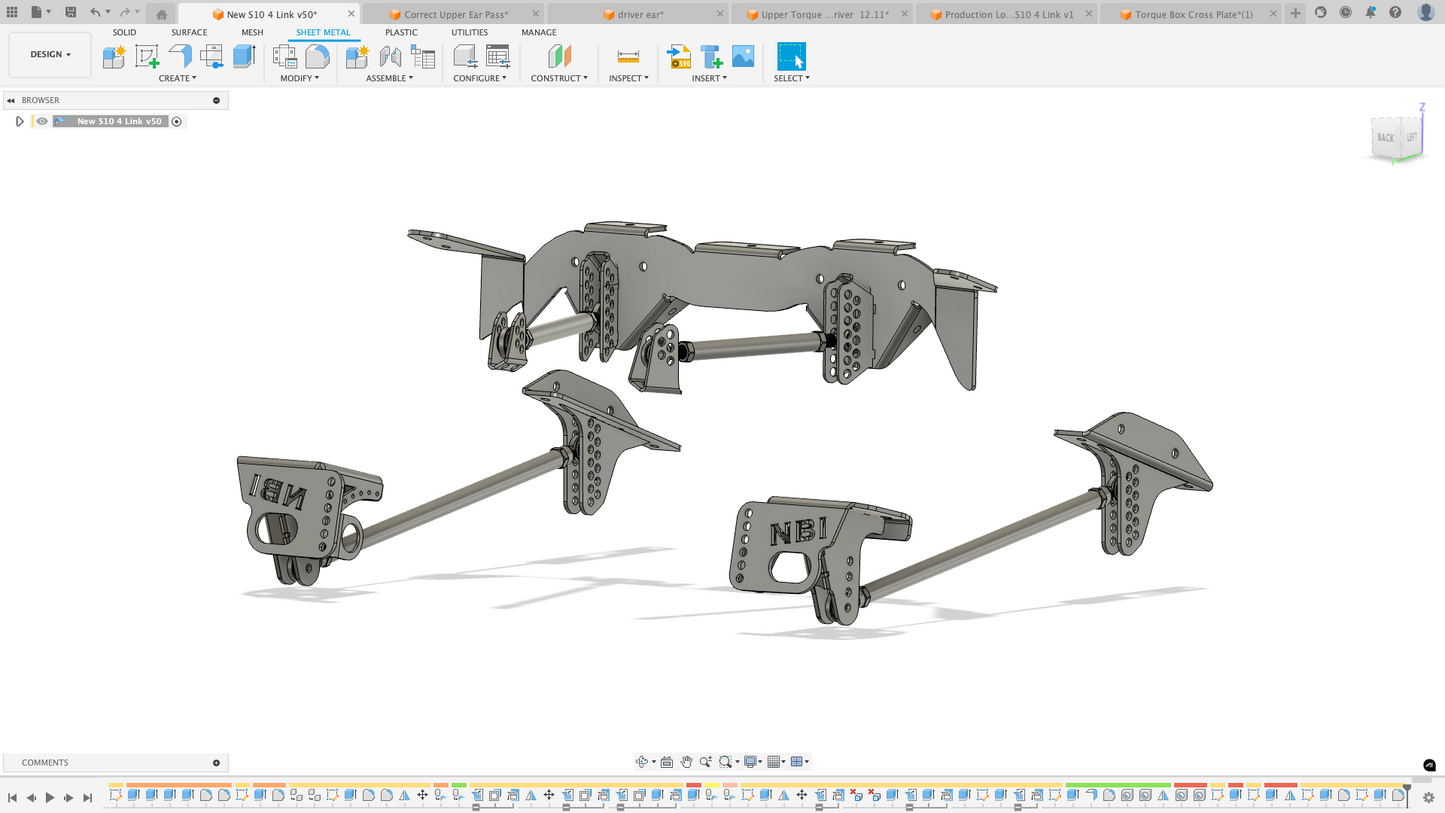The image size is (1445, 813).
Task: Open the data panel grid icon
Action: coord(12,12)
